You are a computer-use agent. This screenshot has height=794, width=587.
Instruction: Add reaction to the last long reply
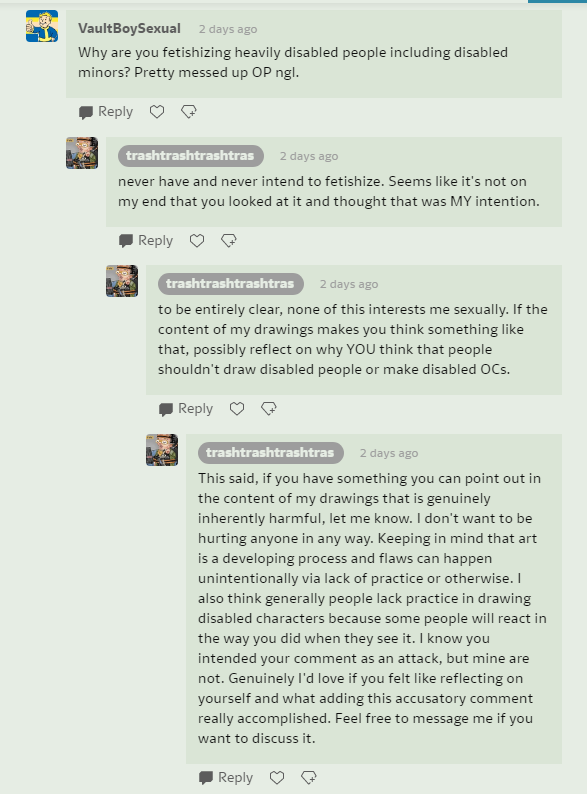(x=309, y=777)
